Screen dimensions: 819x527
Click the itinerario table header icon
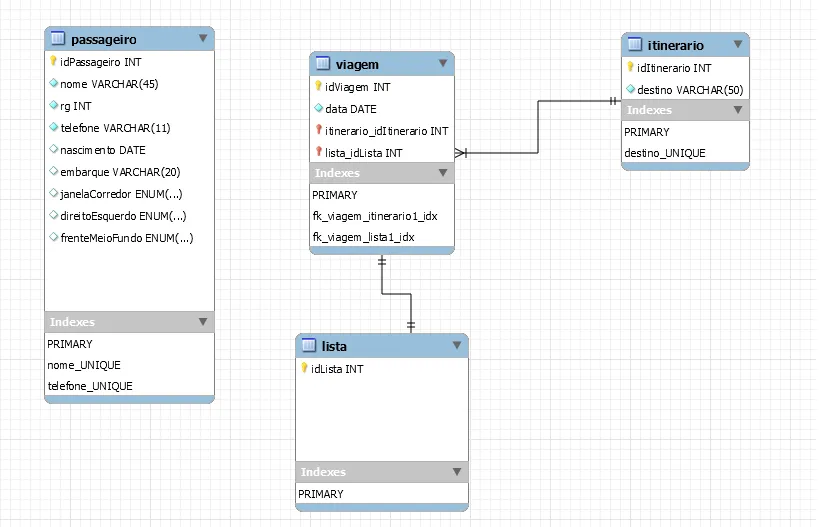634,45
